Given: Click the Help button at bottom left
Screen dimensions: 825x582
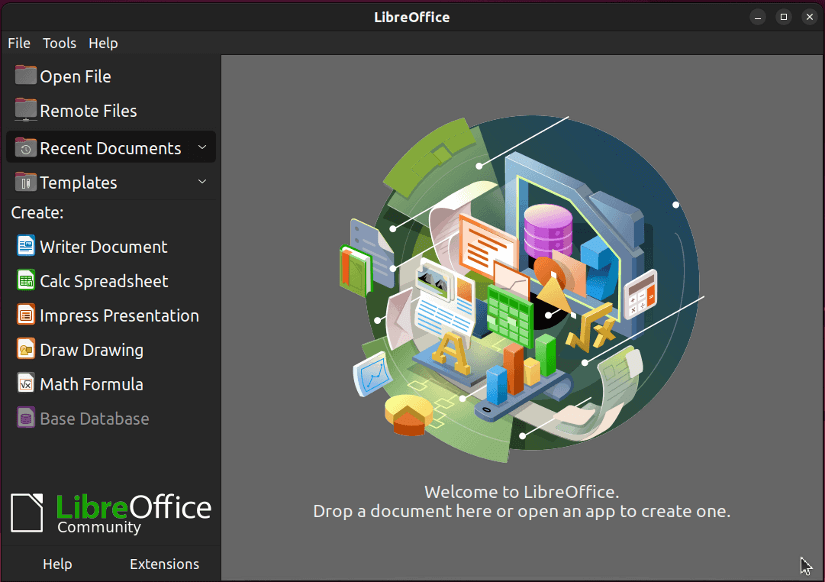Looking at the screenshot, I should [57, 564].
